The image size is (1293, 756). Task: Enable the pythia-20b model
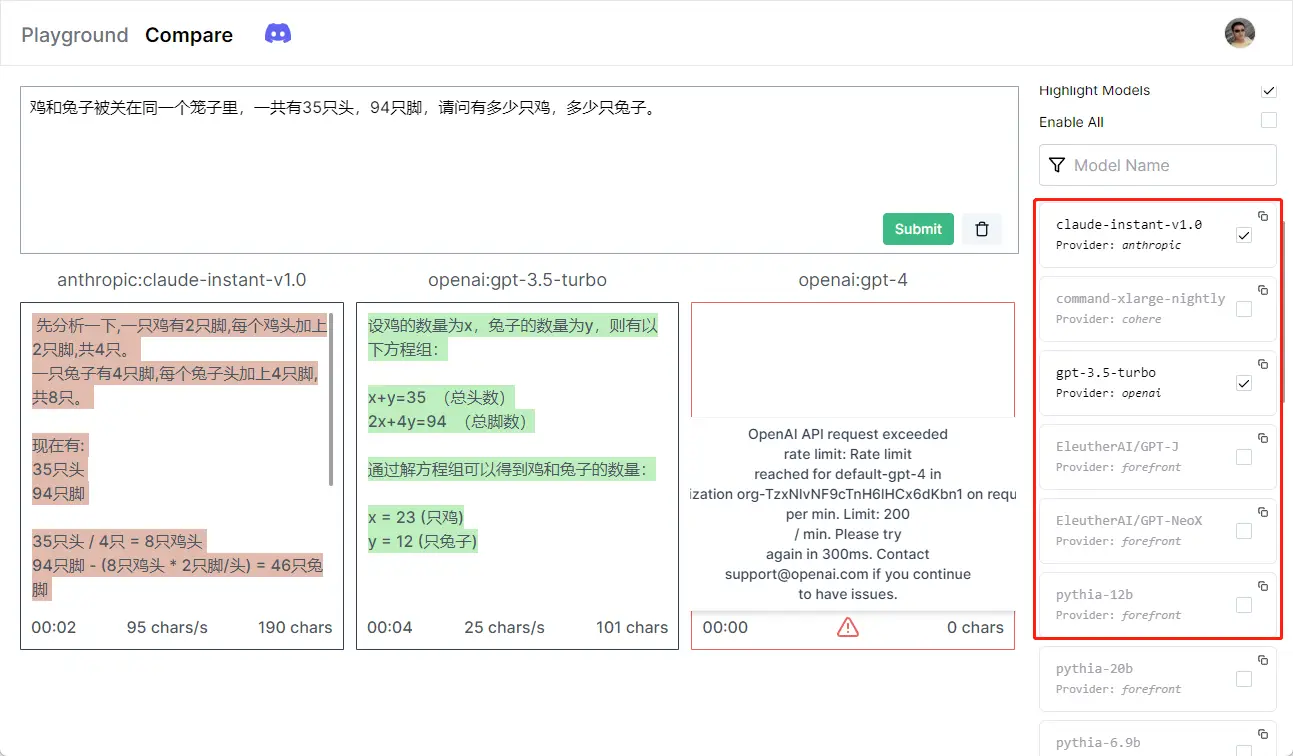coord(1244,679)
